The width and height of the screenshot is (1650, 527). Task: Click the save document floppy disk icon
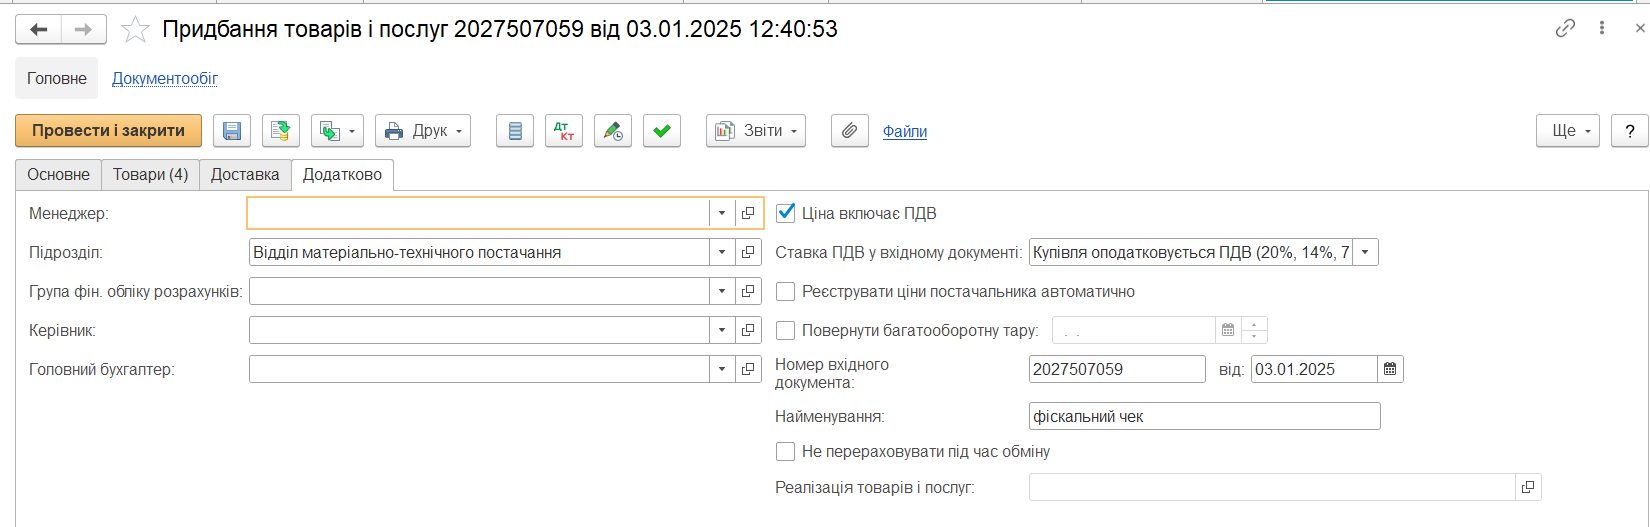point(232,131)
